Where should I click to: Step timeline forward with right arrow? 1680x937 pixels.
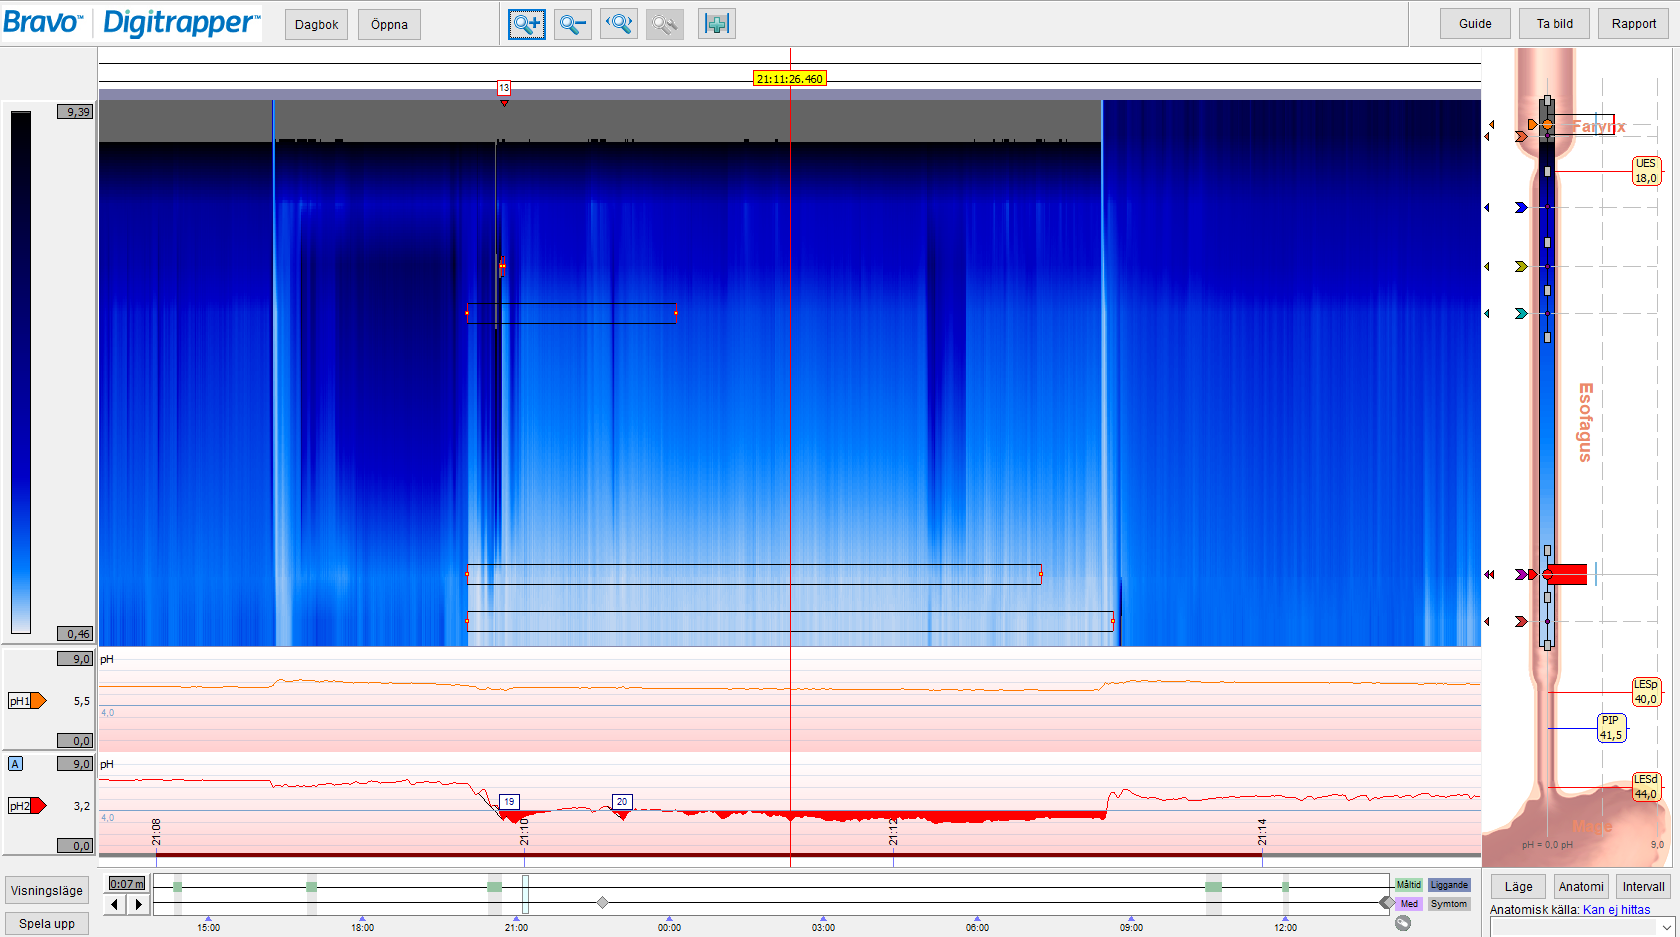click(x=139, y=904)
